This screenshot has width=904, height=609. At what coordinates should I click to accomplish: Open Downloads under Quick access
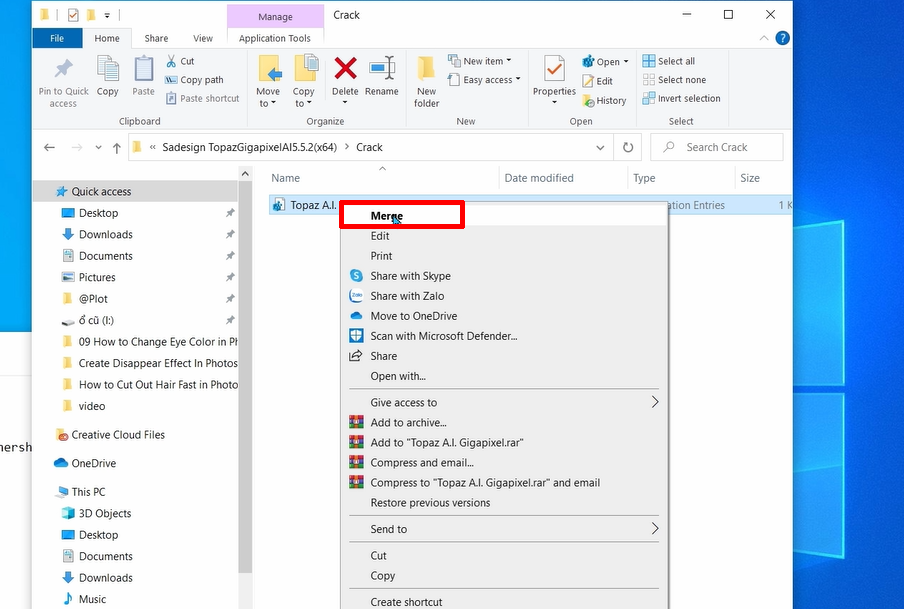pos(106,235)
